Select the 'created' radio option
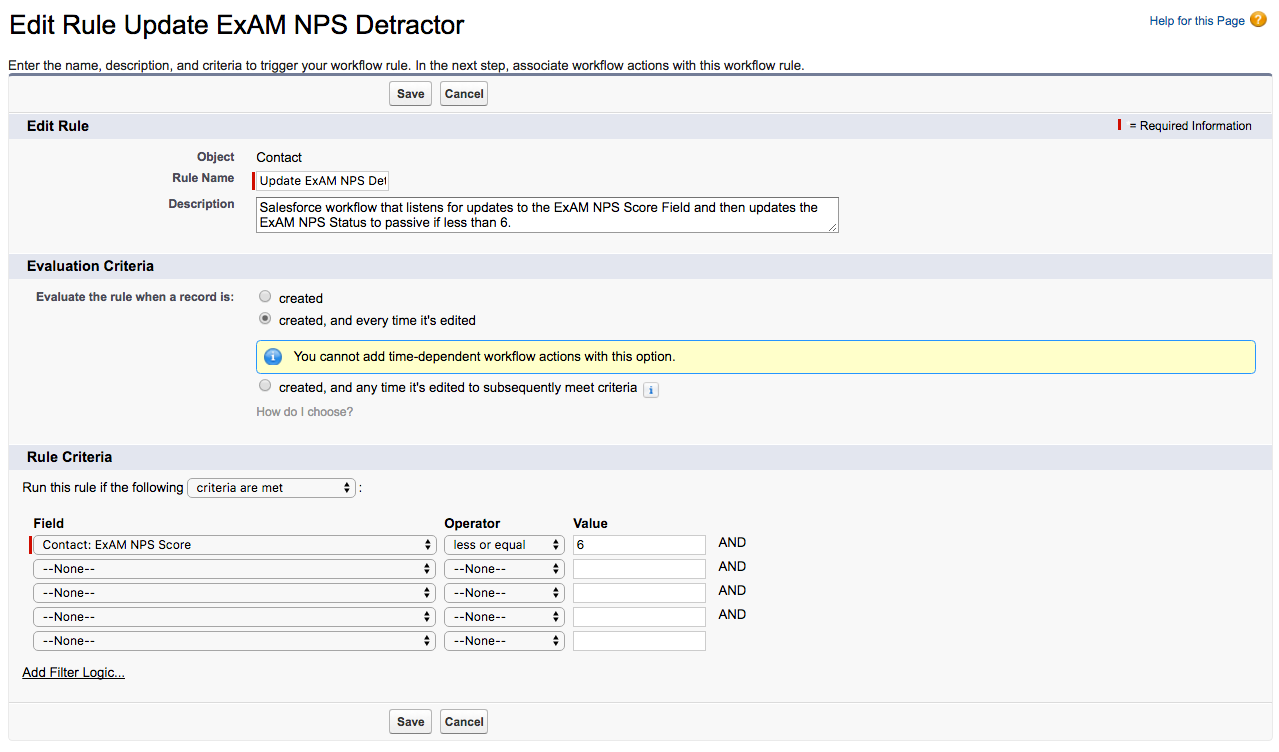Viewport: 1279px width, 752px height. point(265,297)
